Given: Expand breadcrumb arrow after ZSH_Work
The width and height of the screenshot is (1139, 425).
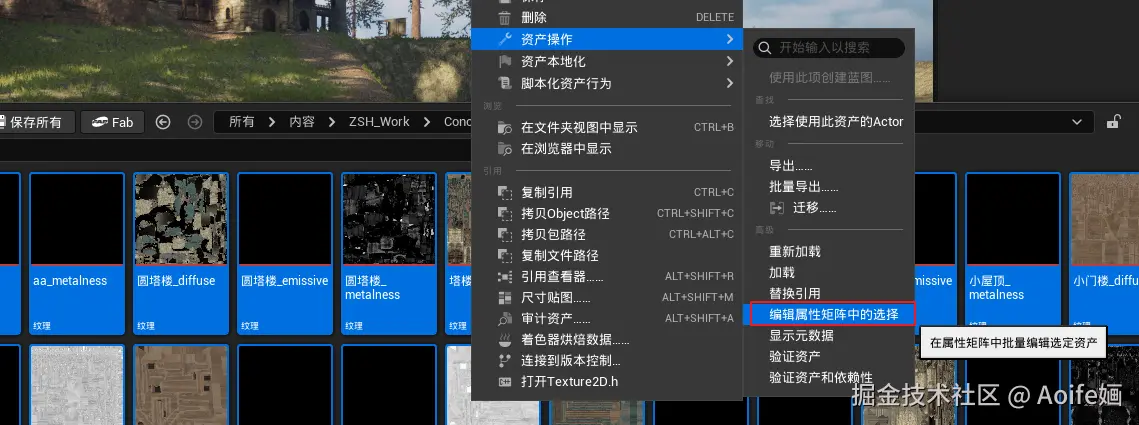Looking at the screenshot, I should click(x=427, y=122).
